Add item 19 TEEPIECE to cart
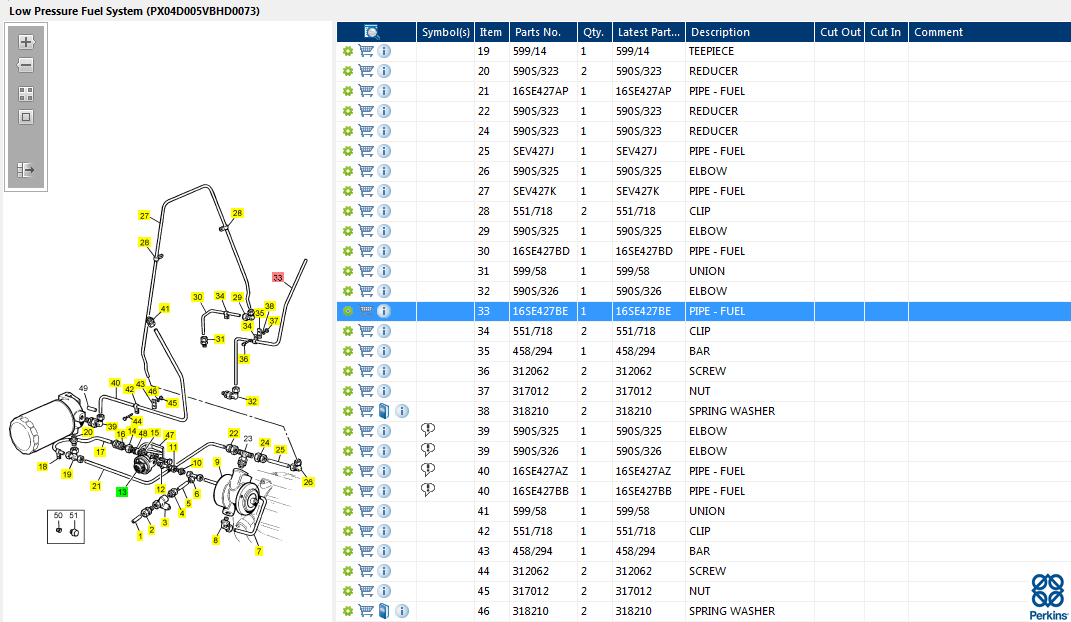This screenshot has height=622, width=1071. [366, 51]
